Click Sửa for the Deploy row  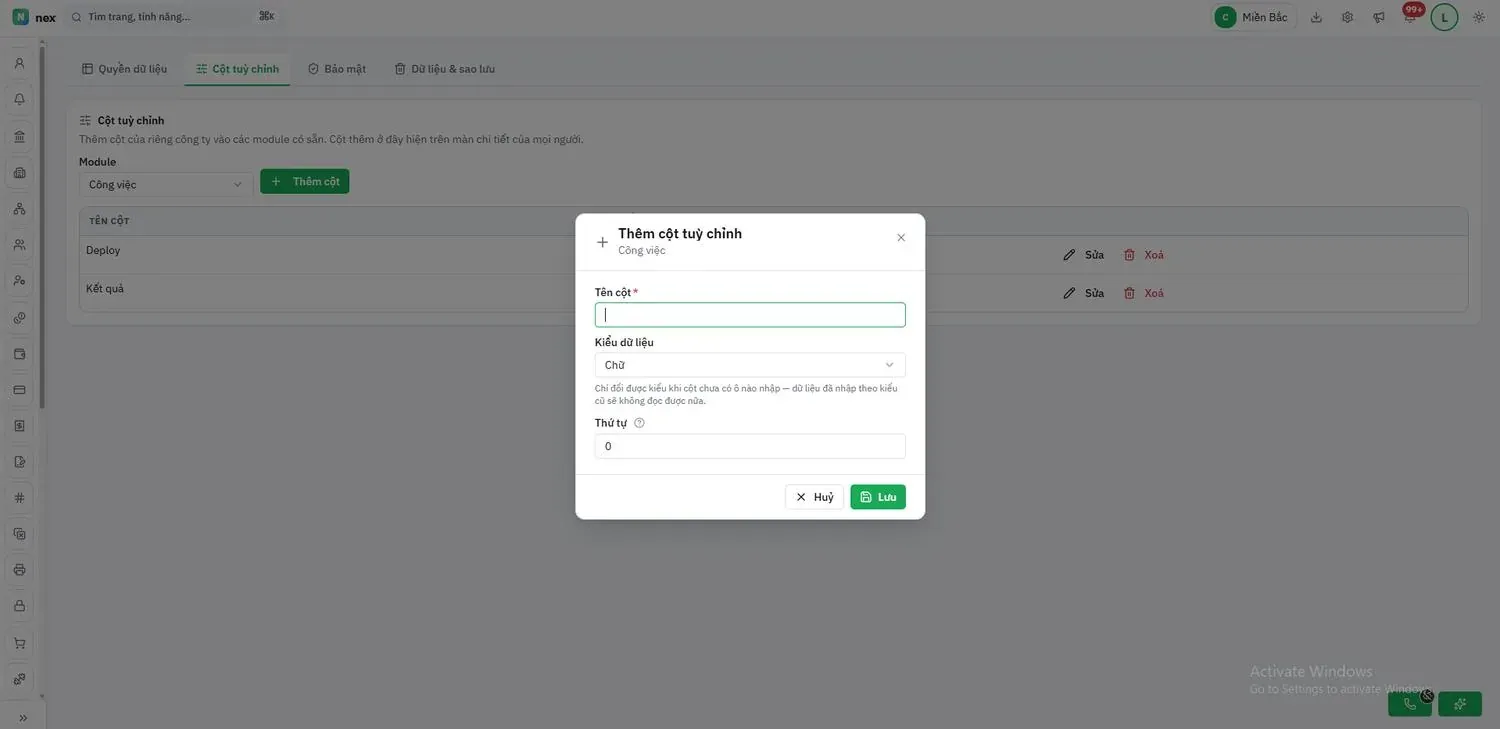[1084, 255]
